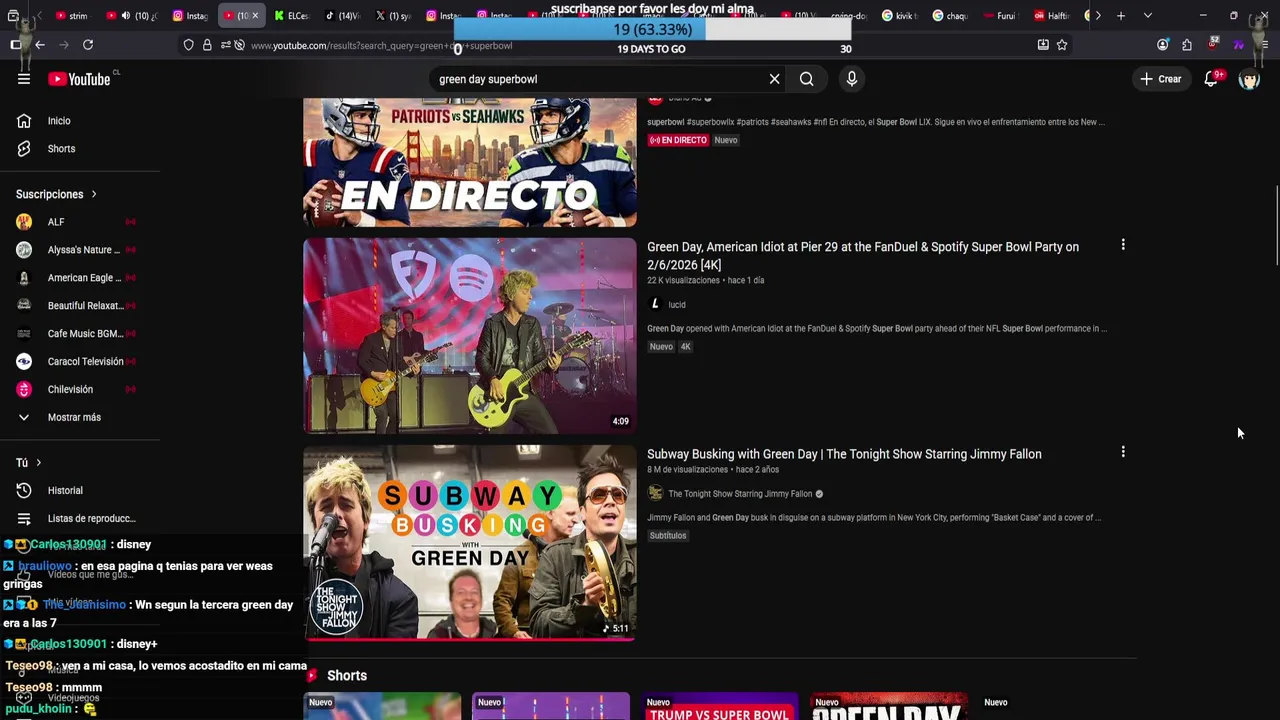Screen dimensions: 1280x720
Task: Open the account avatar menu
Action: tap(1249, 79)
